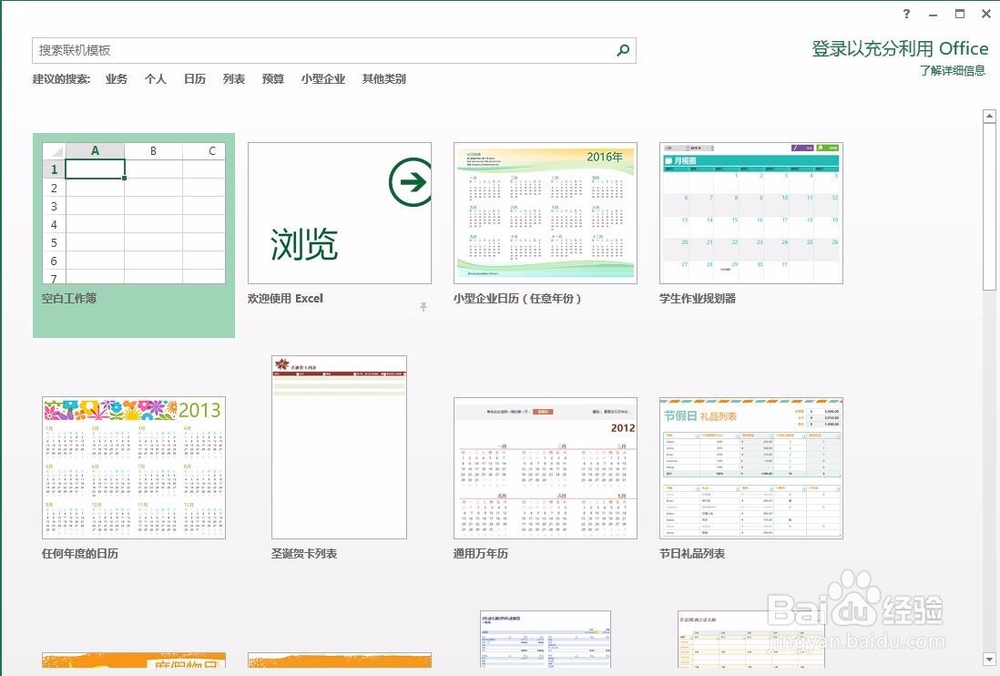Choose the 任何年度的日历 2013 template
1000x676 pixels.
pyautogui.click(x=134, y=468)
